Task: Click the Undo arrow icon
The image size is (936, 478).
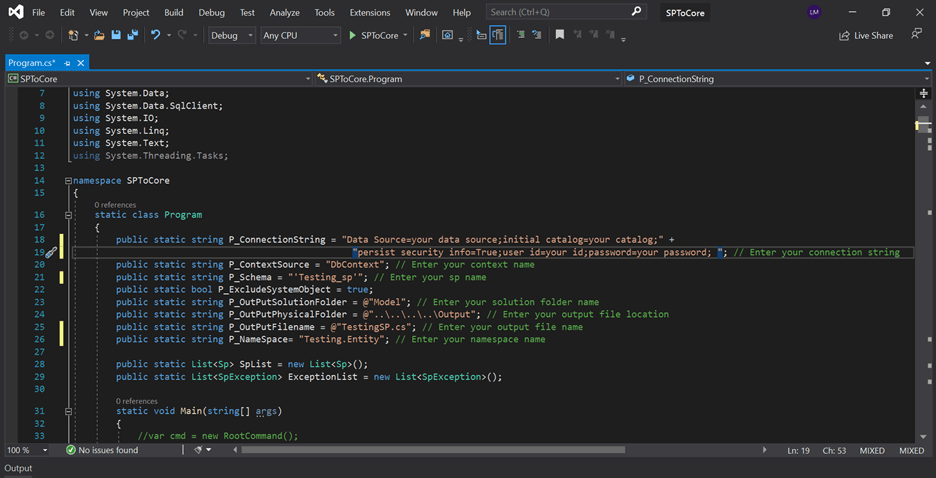Action: 155,35
